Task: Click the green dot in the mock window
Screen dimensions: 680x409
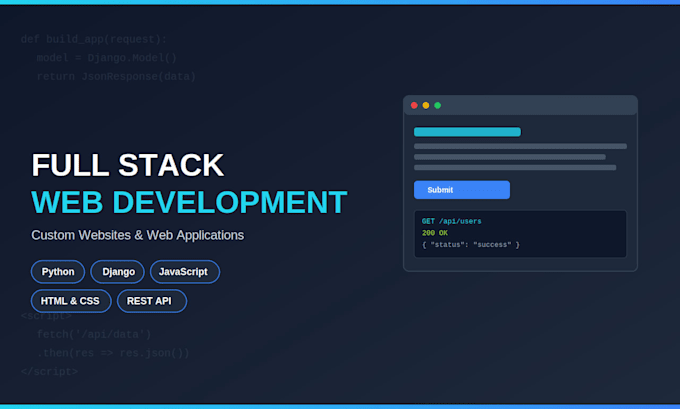Action: pos(438,105)
